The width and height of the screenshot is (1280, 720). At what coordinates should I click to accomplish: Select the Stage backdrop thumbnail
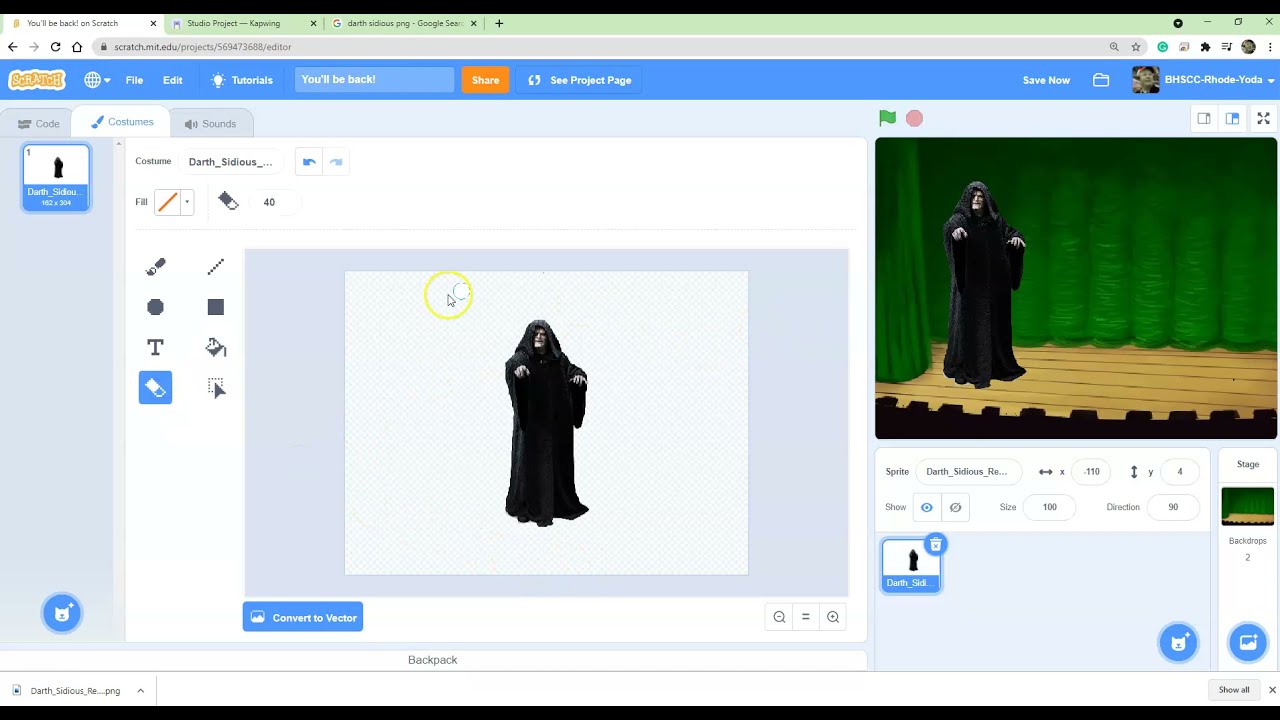click(x=1247, y=506)
